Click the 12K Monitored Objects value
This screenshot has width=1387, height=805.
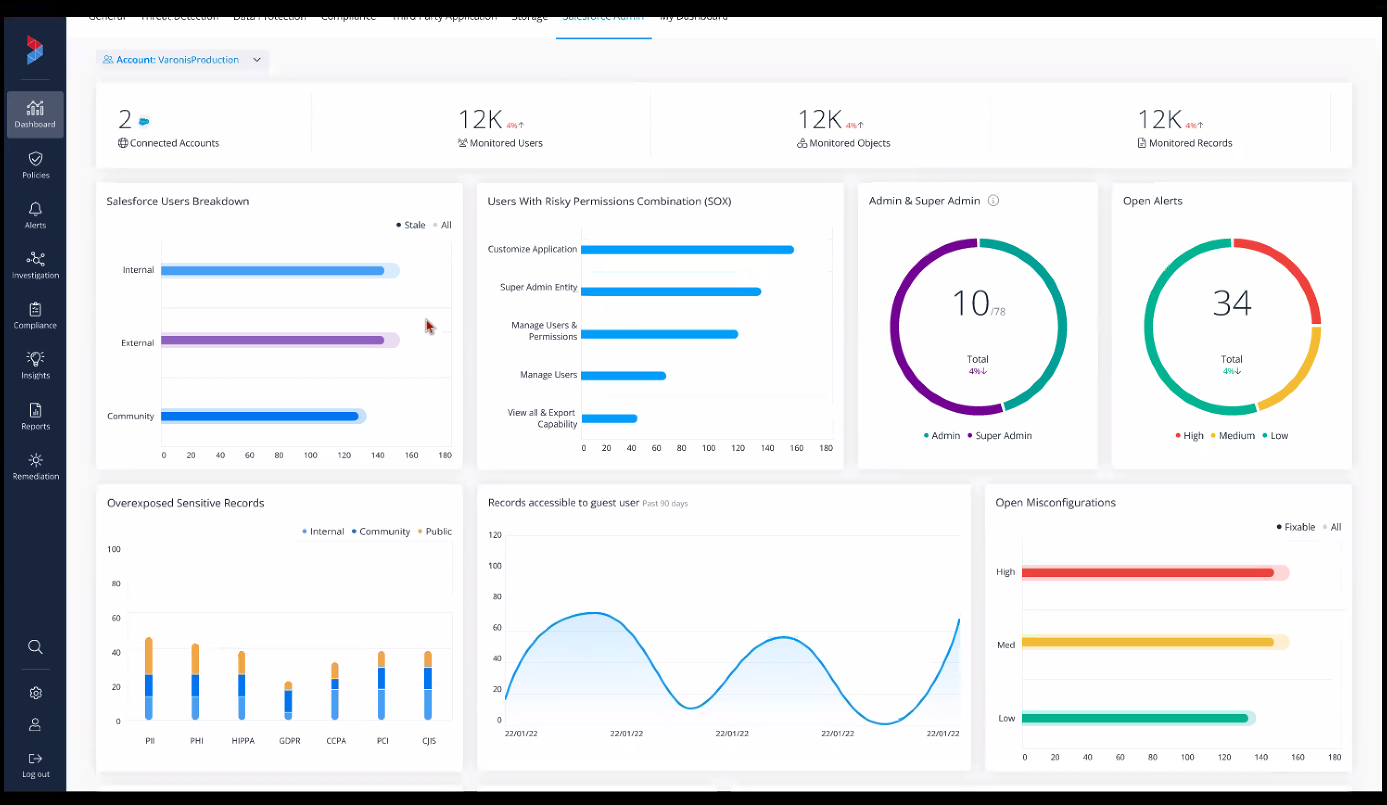(819, 120)
